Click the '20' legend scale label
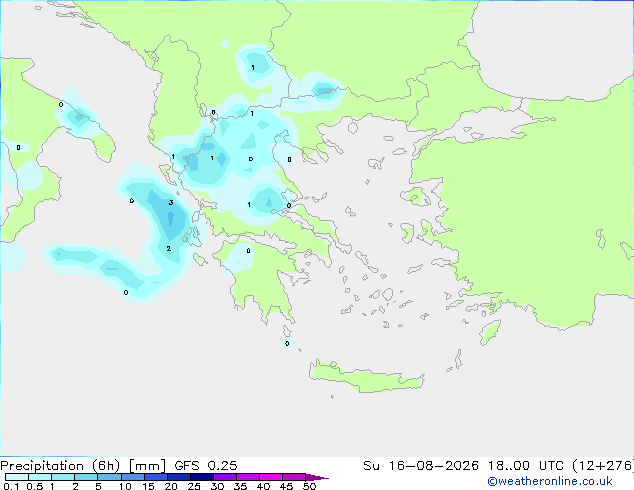 [x=171, y=486]
